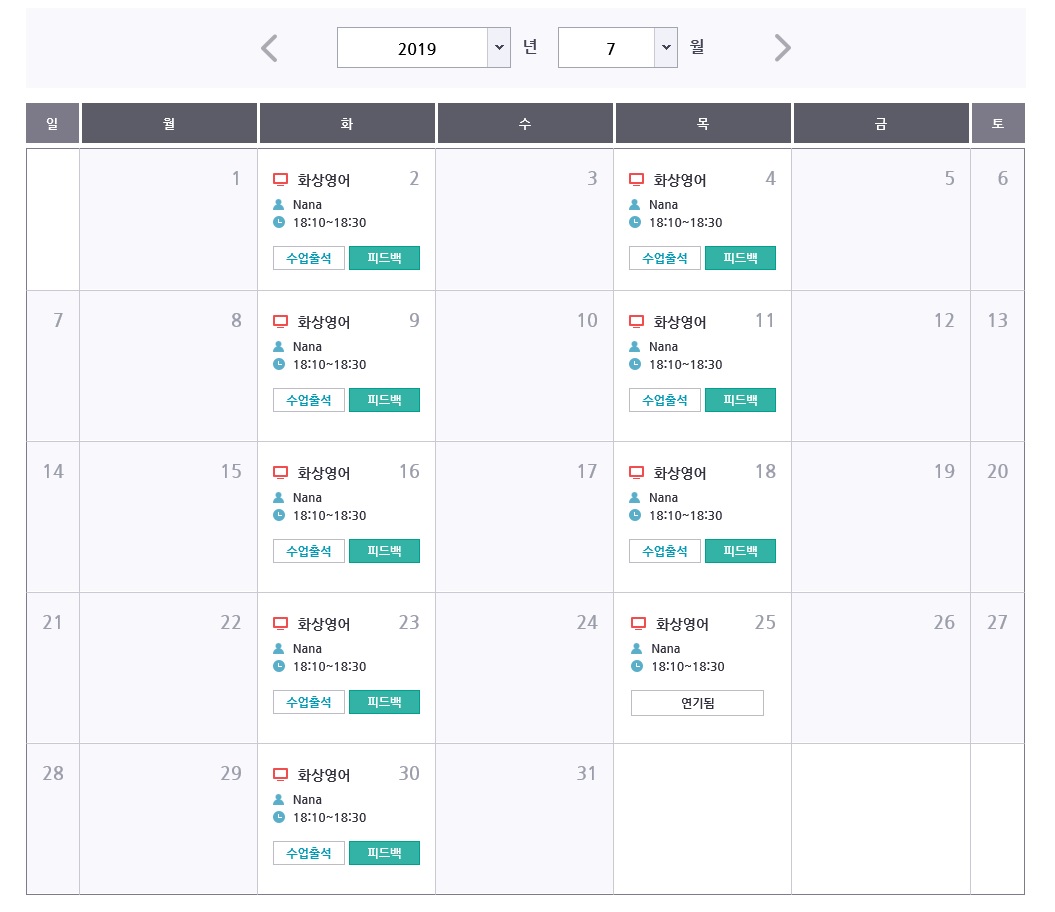Screen dimensions: 1055x912
Task: Click the monitor icon on July 18
Action: point(636,472)
